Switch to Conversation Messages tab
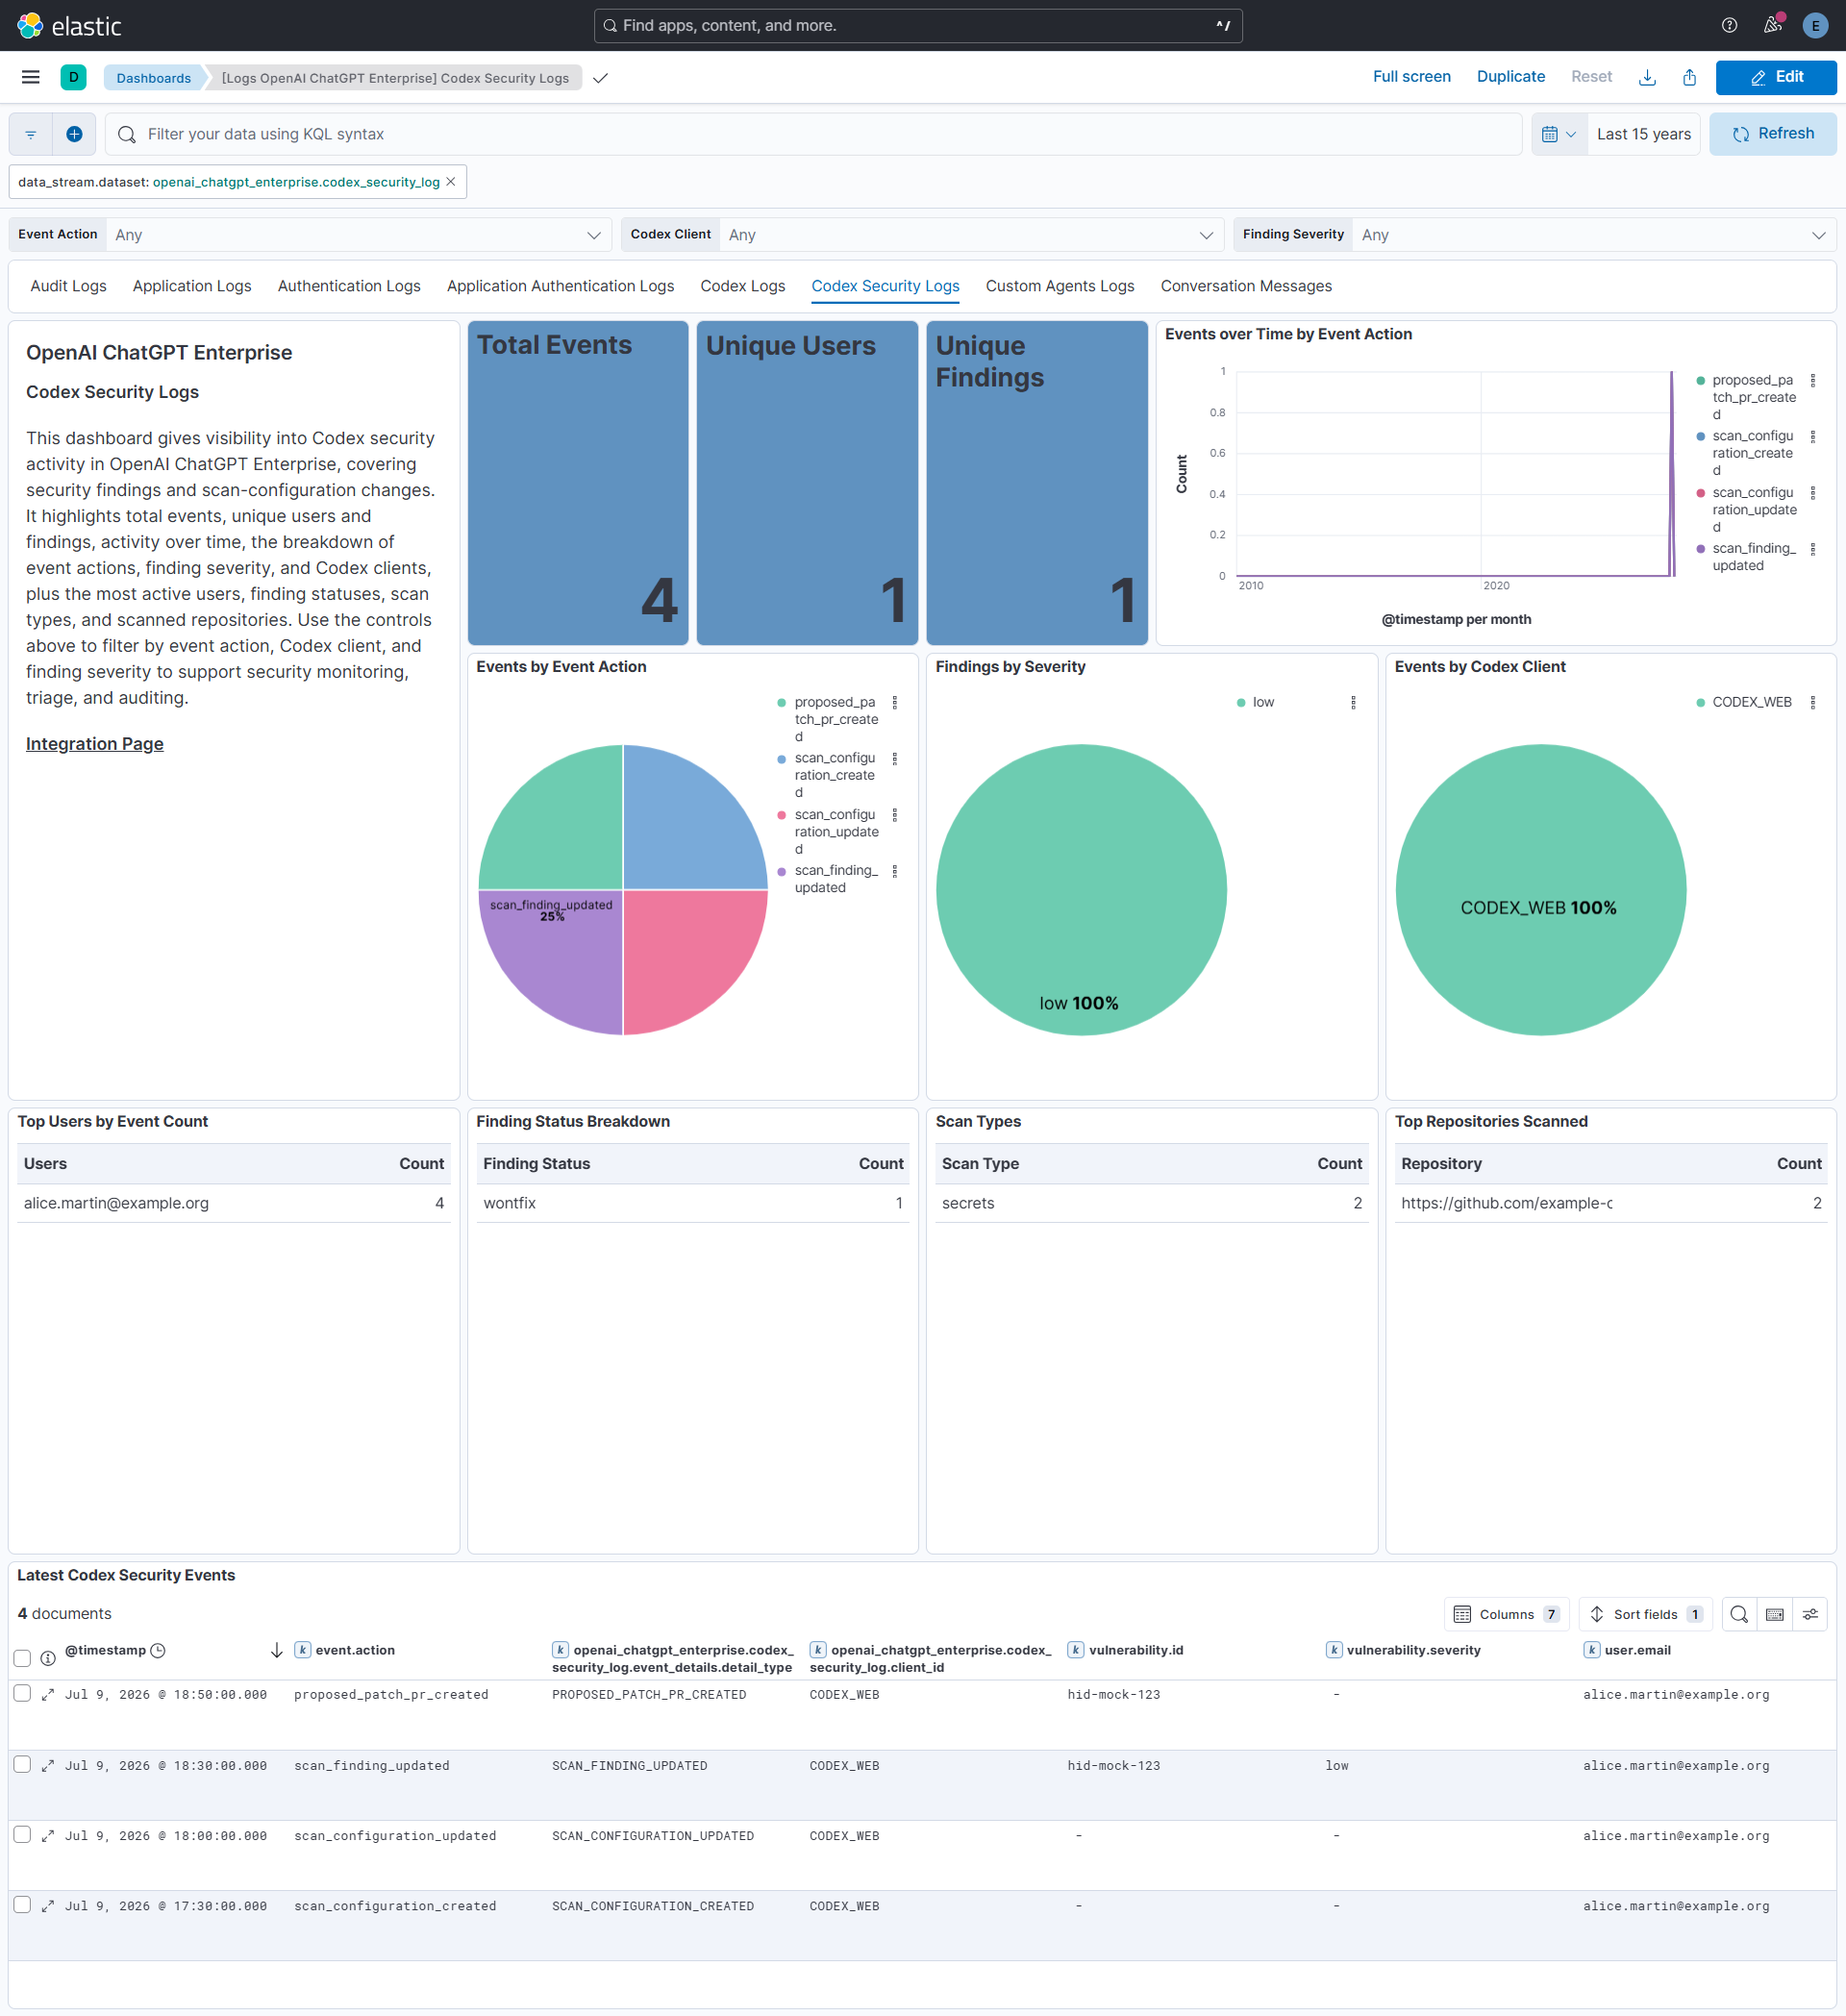Image resolution: width=1846 pixels, height=2016 pixels. pyautogui.click(x=1246, y=286)
